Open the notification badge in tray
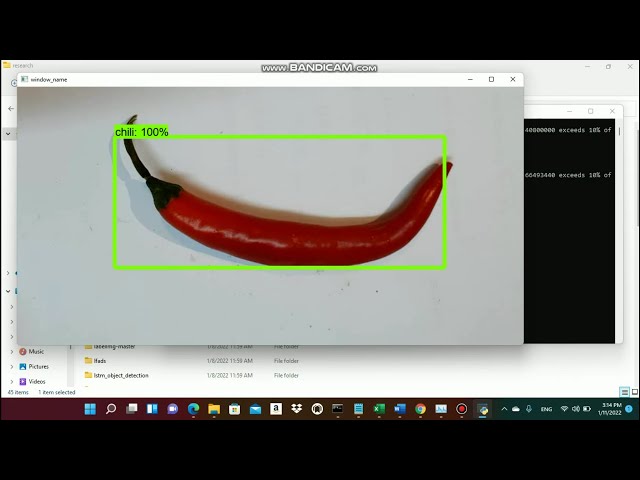 pos(629,409)
